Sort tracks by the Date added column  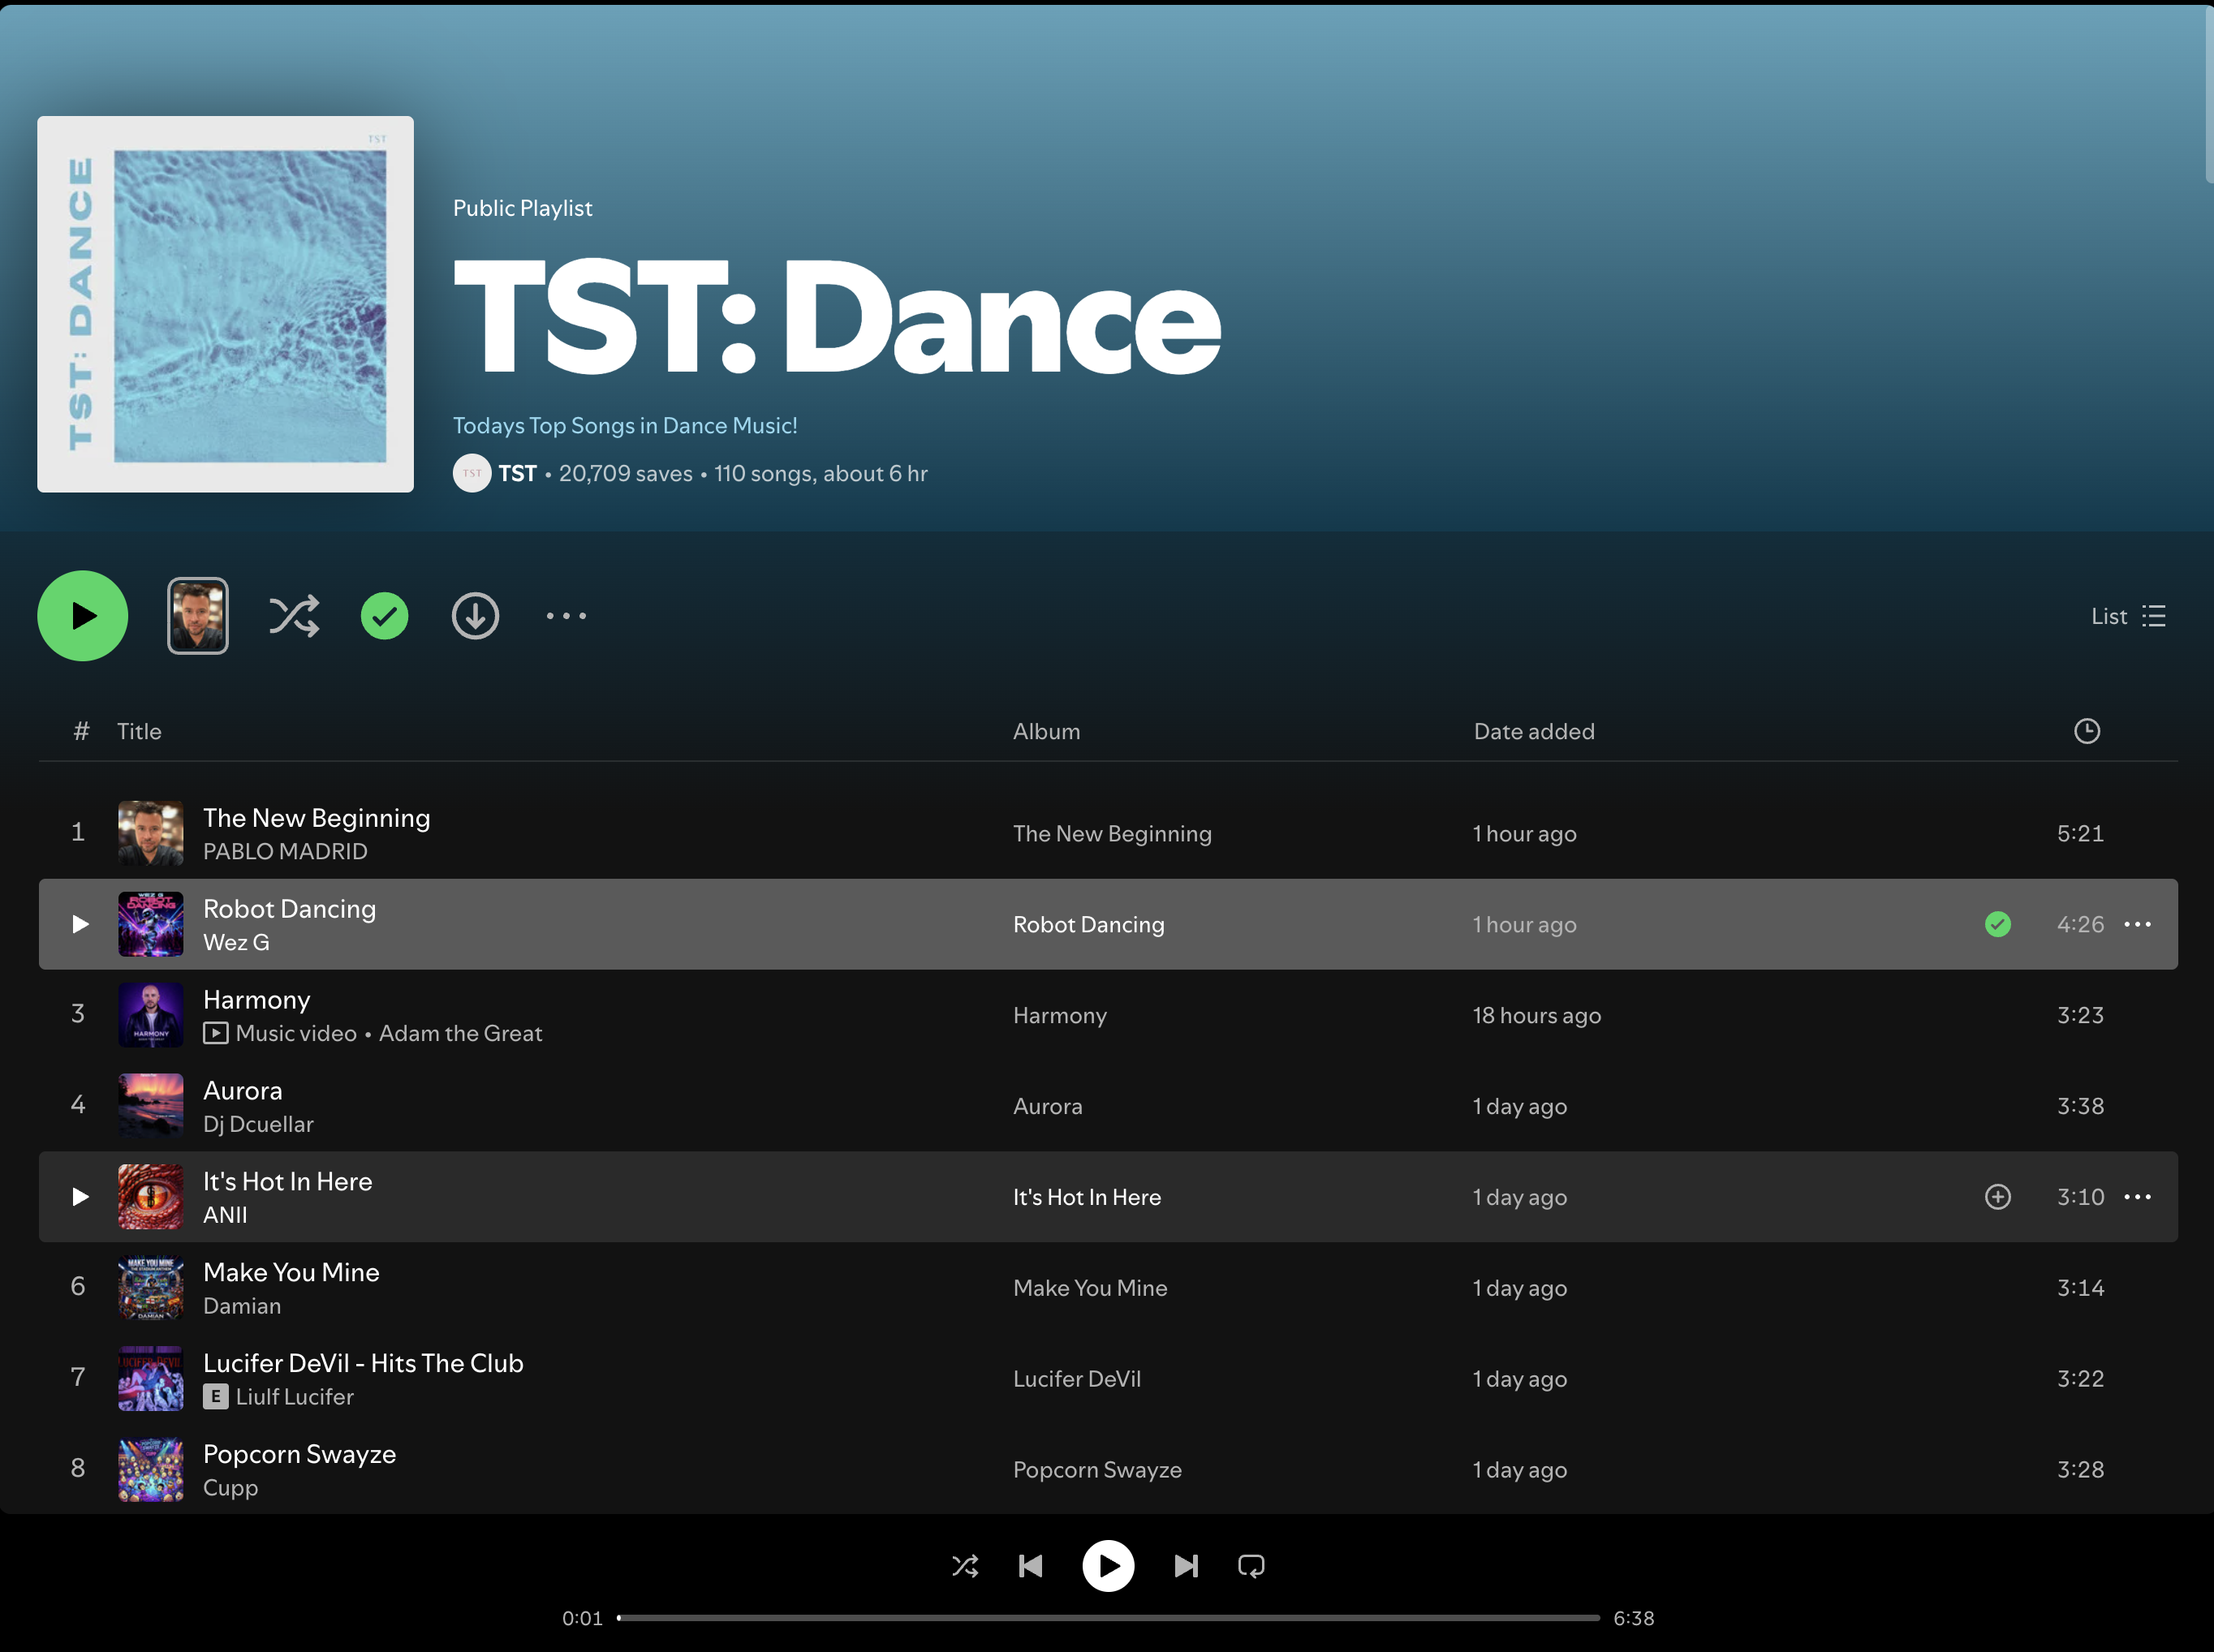pos(1534,731)
